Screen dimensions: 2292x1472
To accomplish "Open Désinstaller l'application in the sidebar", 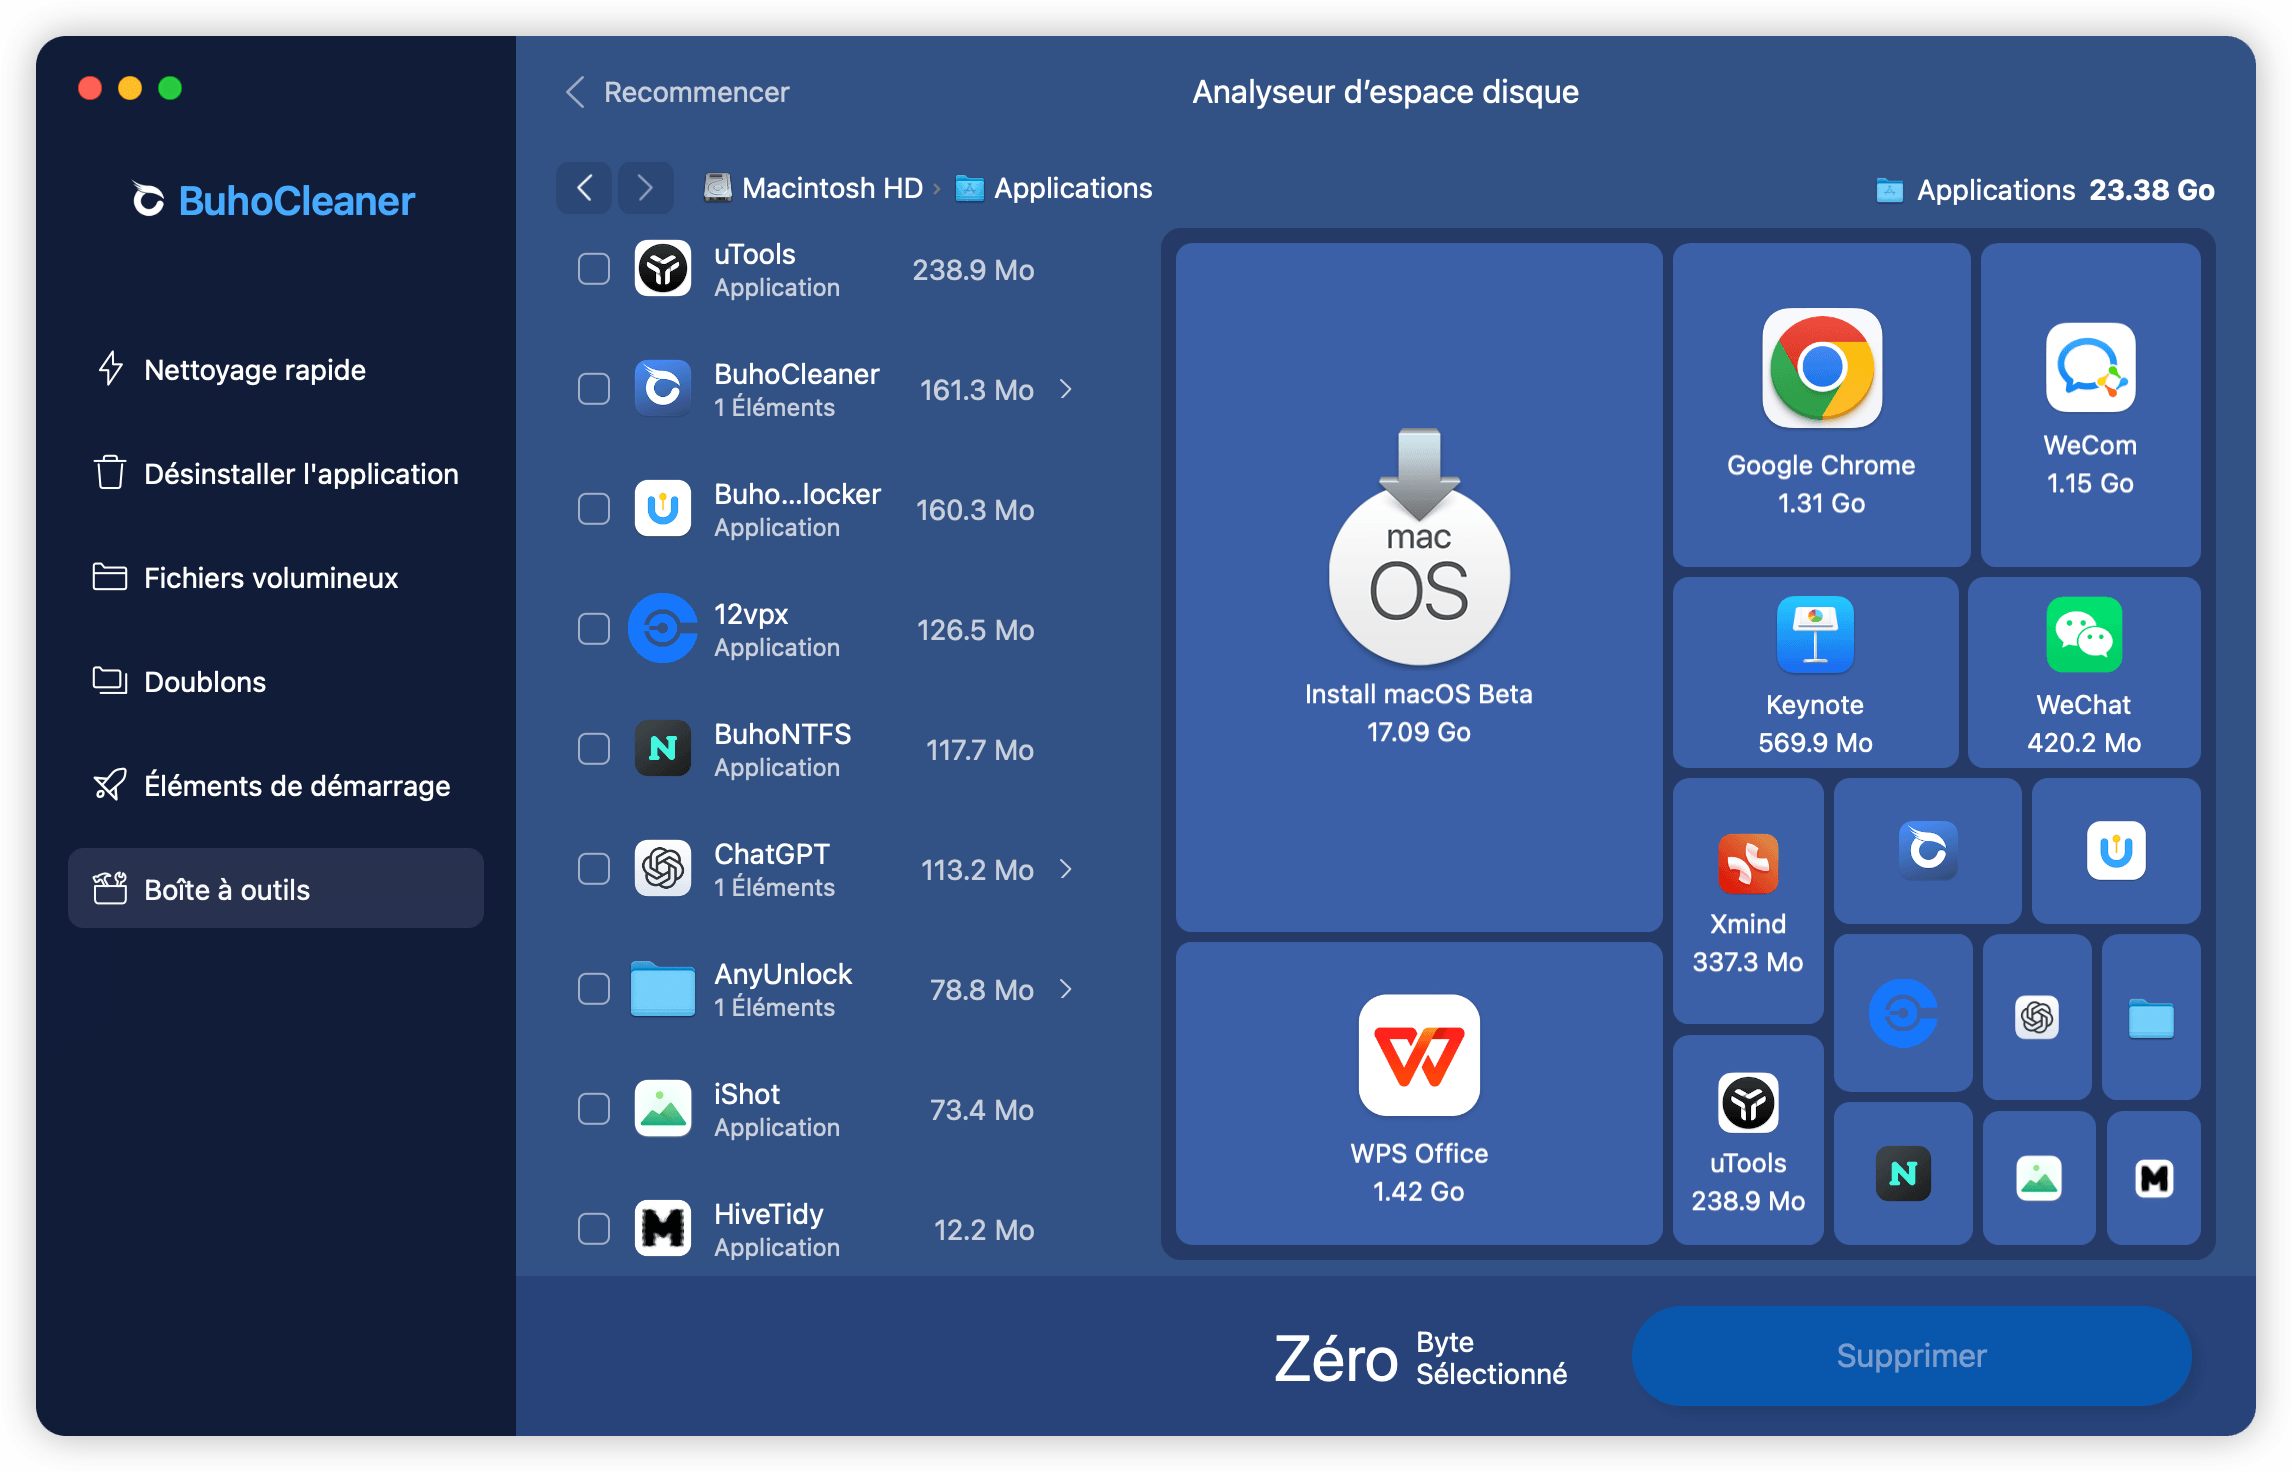I will (x=276, y=474).
